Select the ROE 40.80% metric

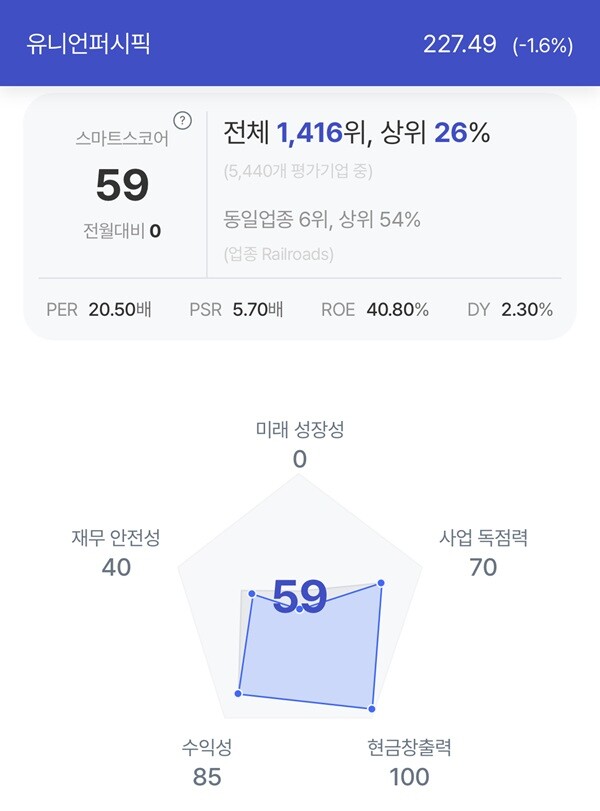pos(375,309)
